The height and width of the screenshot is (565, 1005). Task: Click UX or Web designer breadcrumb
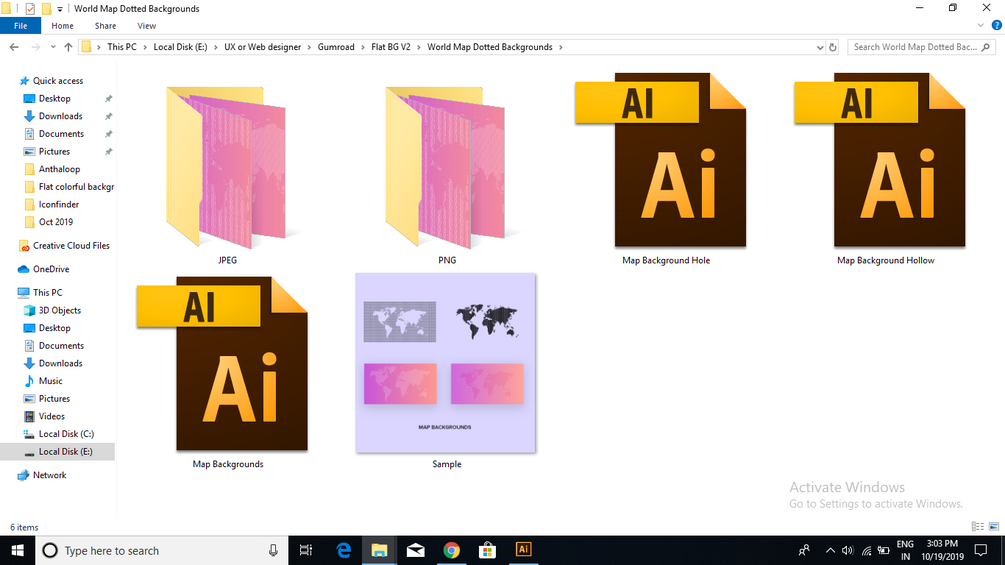coord(262,47)
